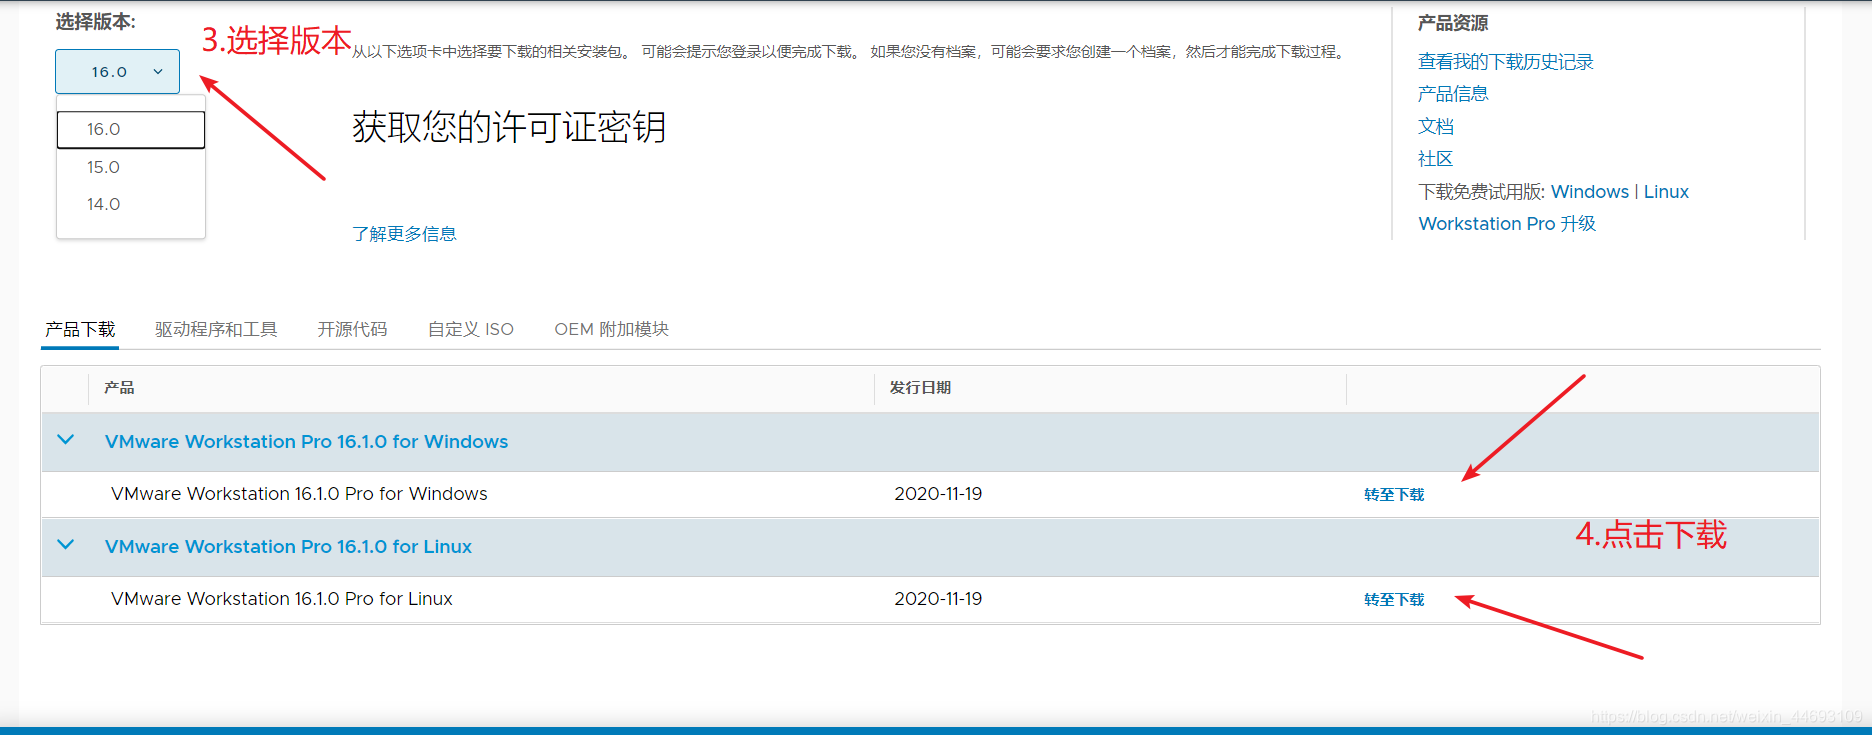Open 查看我的下载历史记录 link
The image size is (1872, 735).
point(1505,62)
